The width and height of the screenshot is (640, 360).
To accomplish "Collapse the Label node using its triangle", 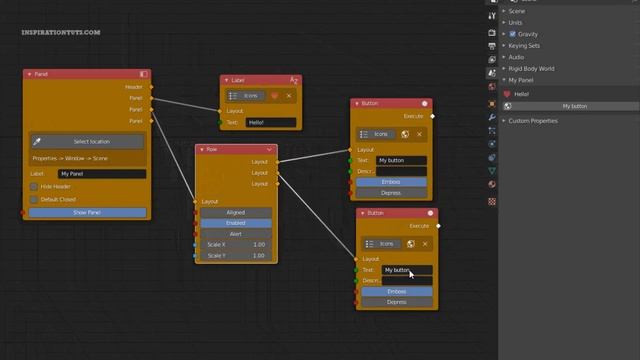I will pos(227,80).
